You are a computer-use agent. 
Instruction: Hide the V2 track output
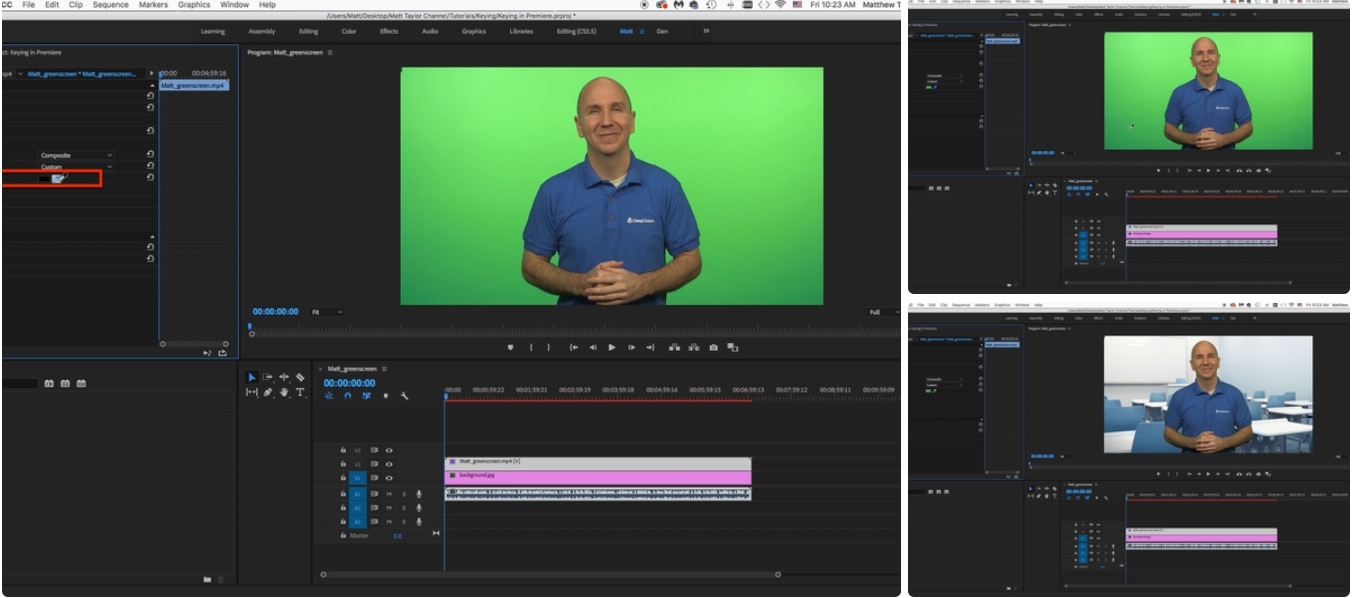[389, 464]
